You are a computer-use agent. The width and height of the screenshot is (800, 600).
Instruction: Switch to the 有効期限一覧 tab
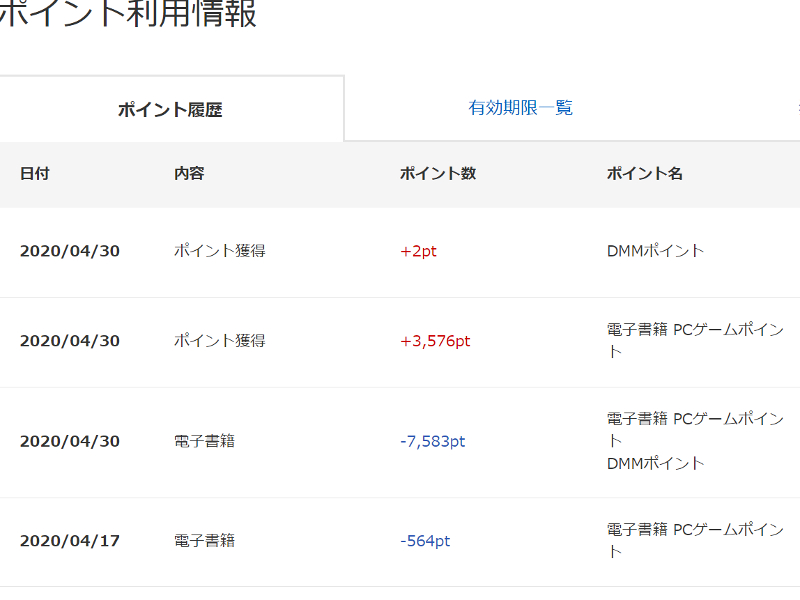coord(520,108)
